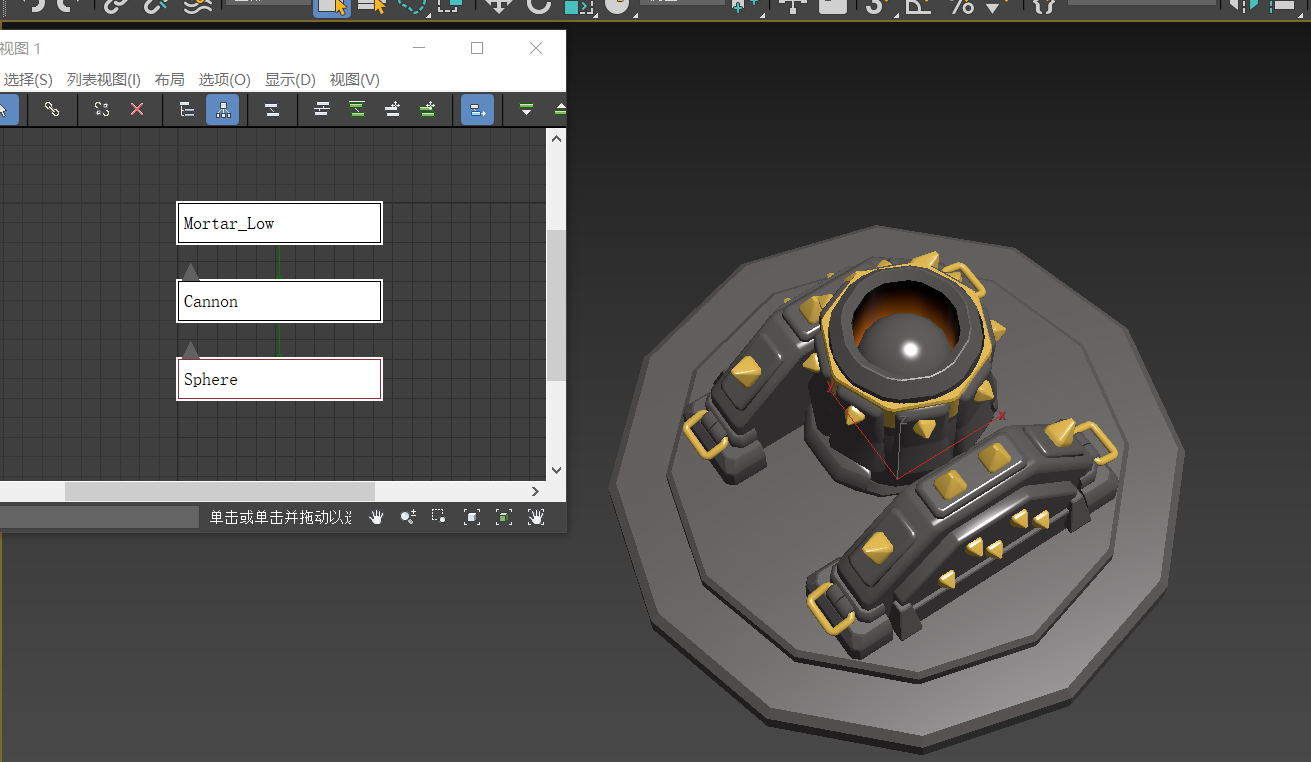Viewport: 1311px width, 762px height.
Task: Collapse the arrow above the Cannon node
Action: pos(190,271)
